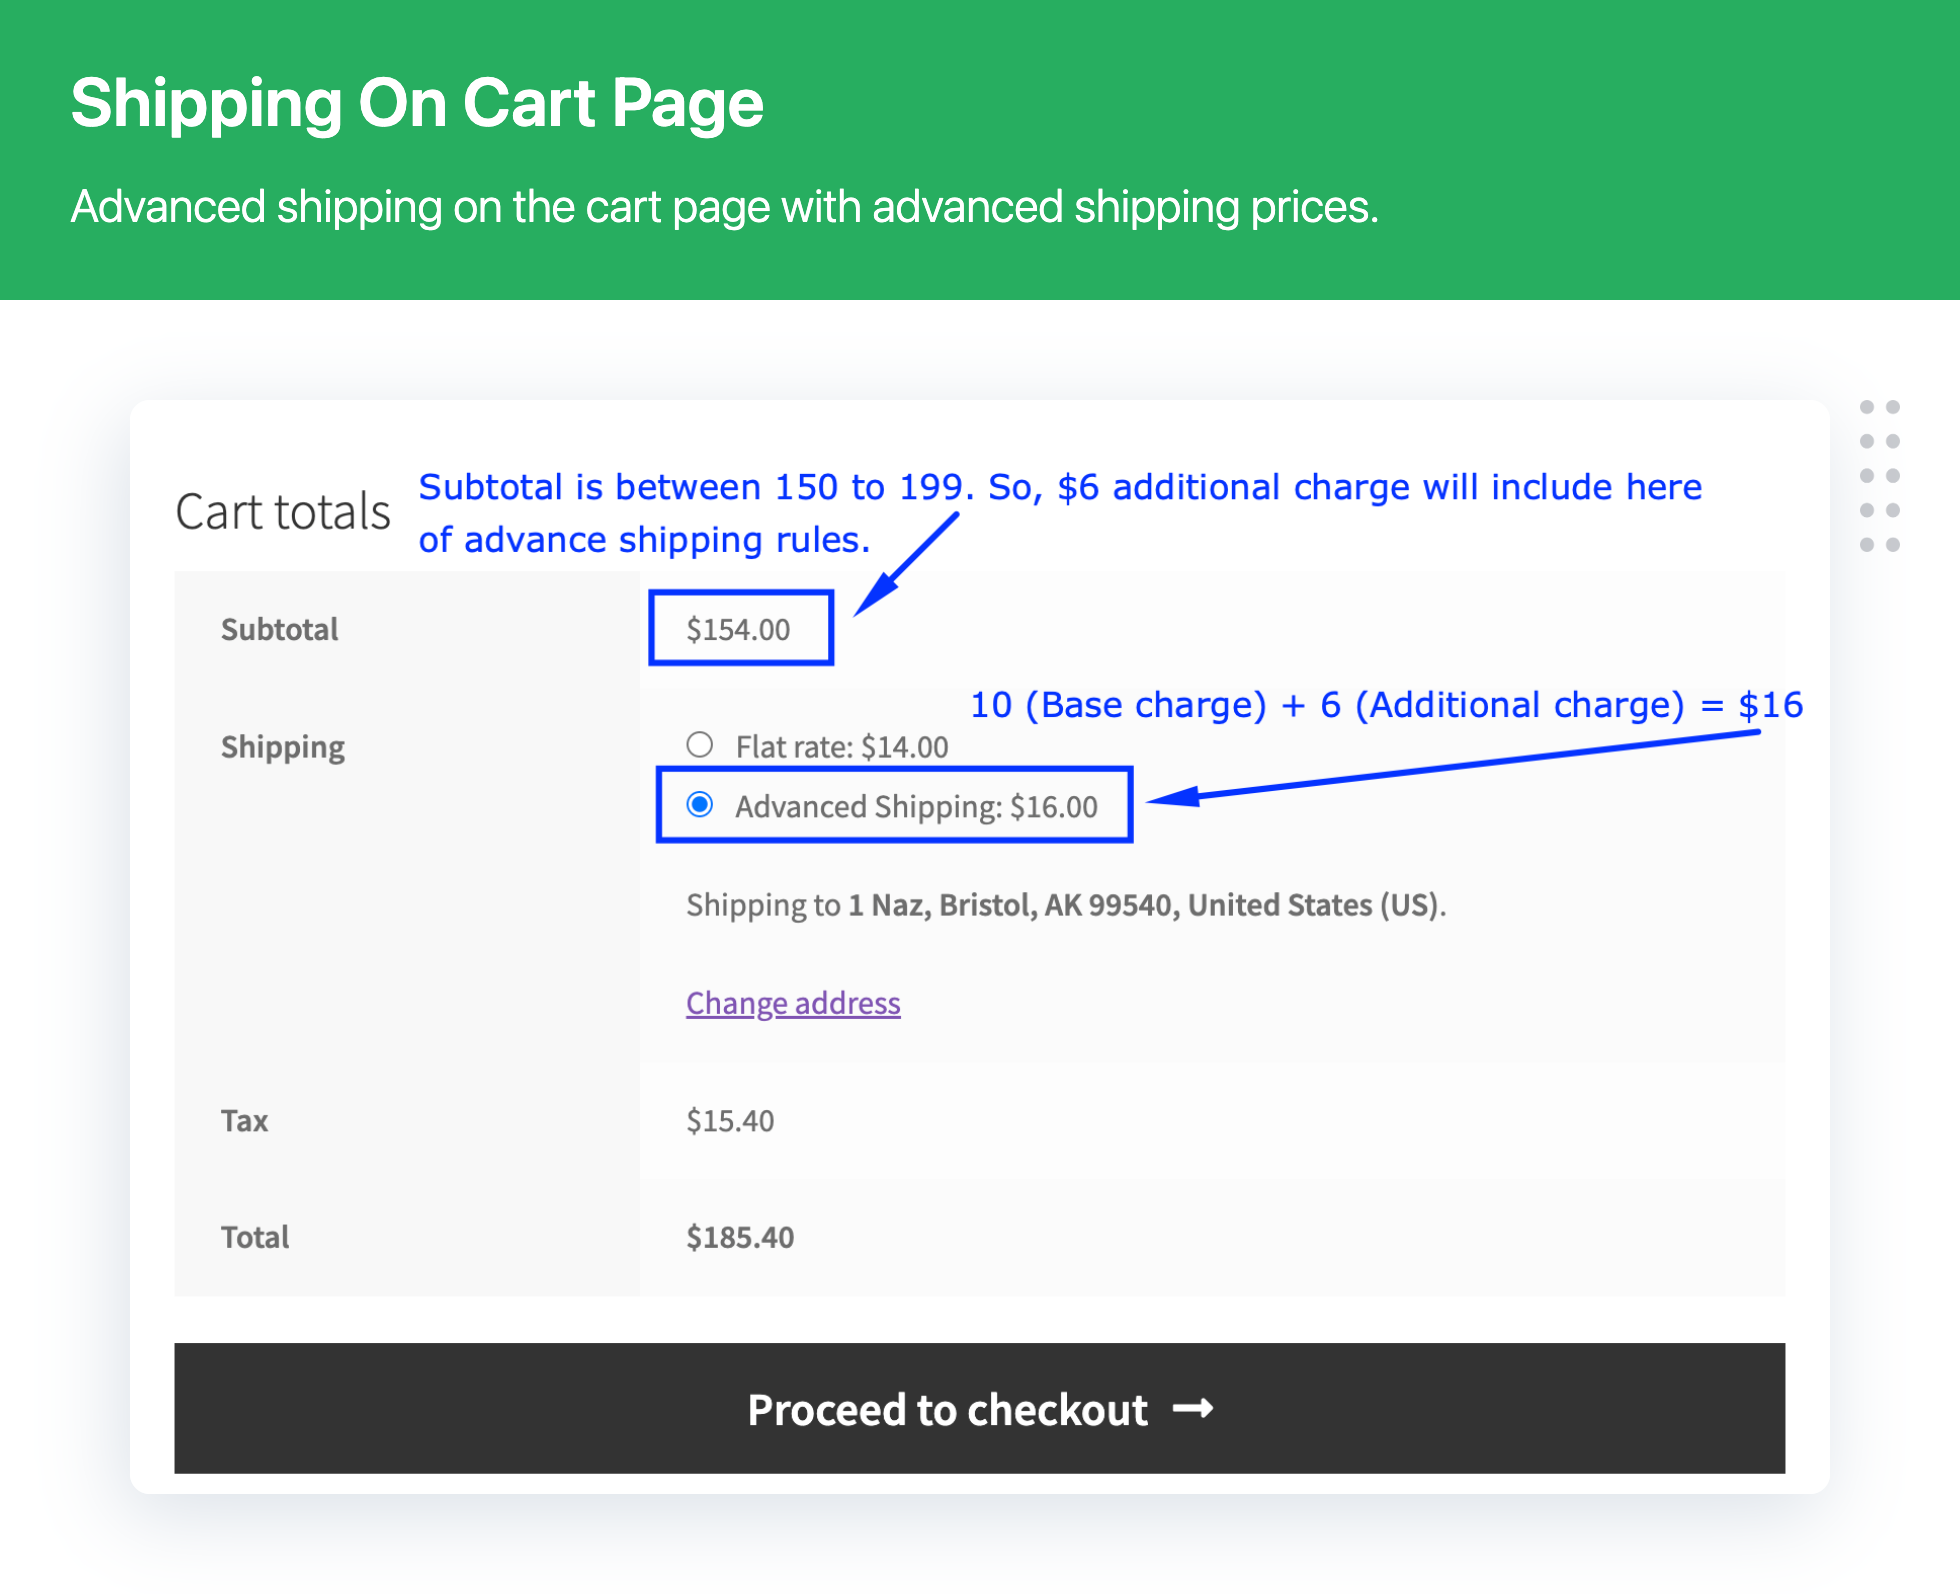Click the Proceed to checkout button
Image resolution: width=1960 pixels, height=1594 pixels.
coord(979,1408)
